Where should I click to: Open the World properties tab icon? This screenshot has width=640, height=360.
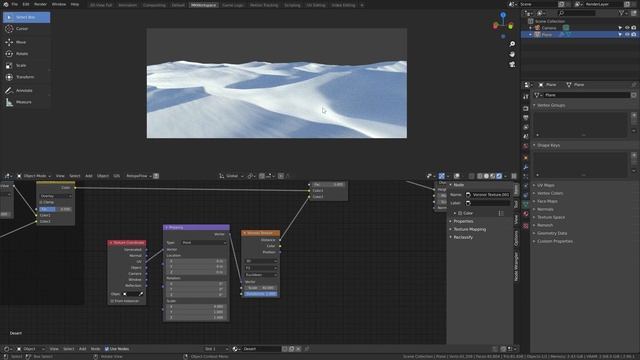click(526, 146)
